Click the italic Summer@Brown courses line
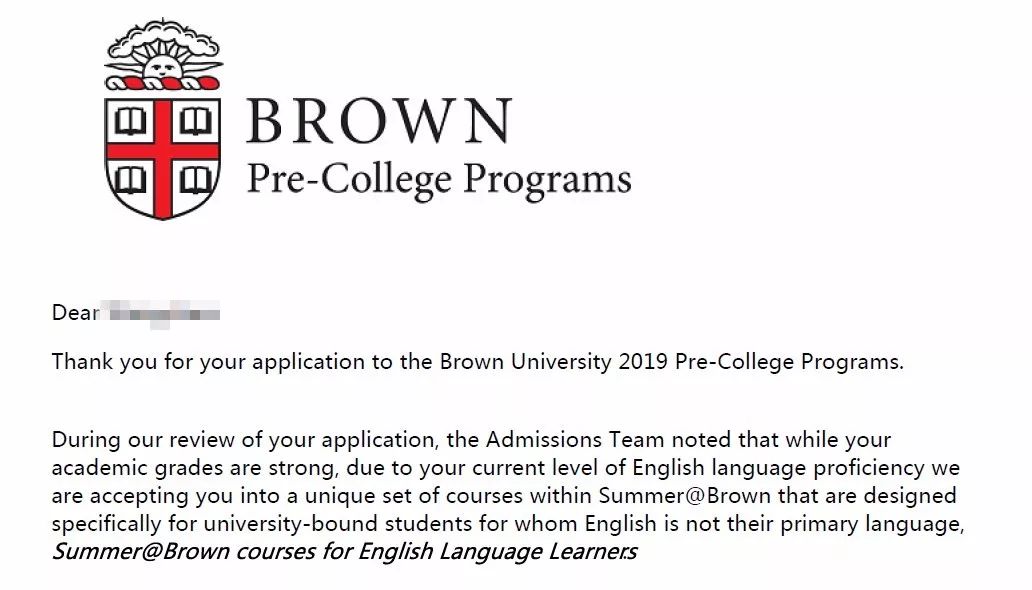Viewport: 1032px width, 590px height. [x=344, y=552]
